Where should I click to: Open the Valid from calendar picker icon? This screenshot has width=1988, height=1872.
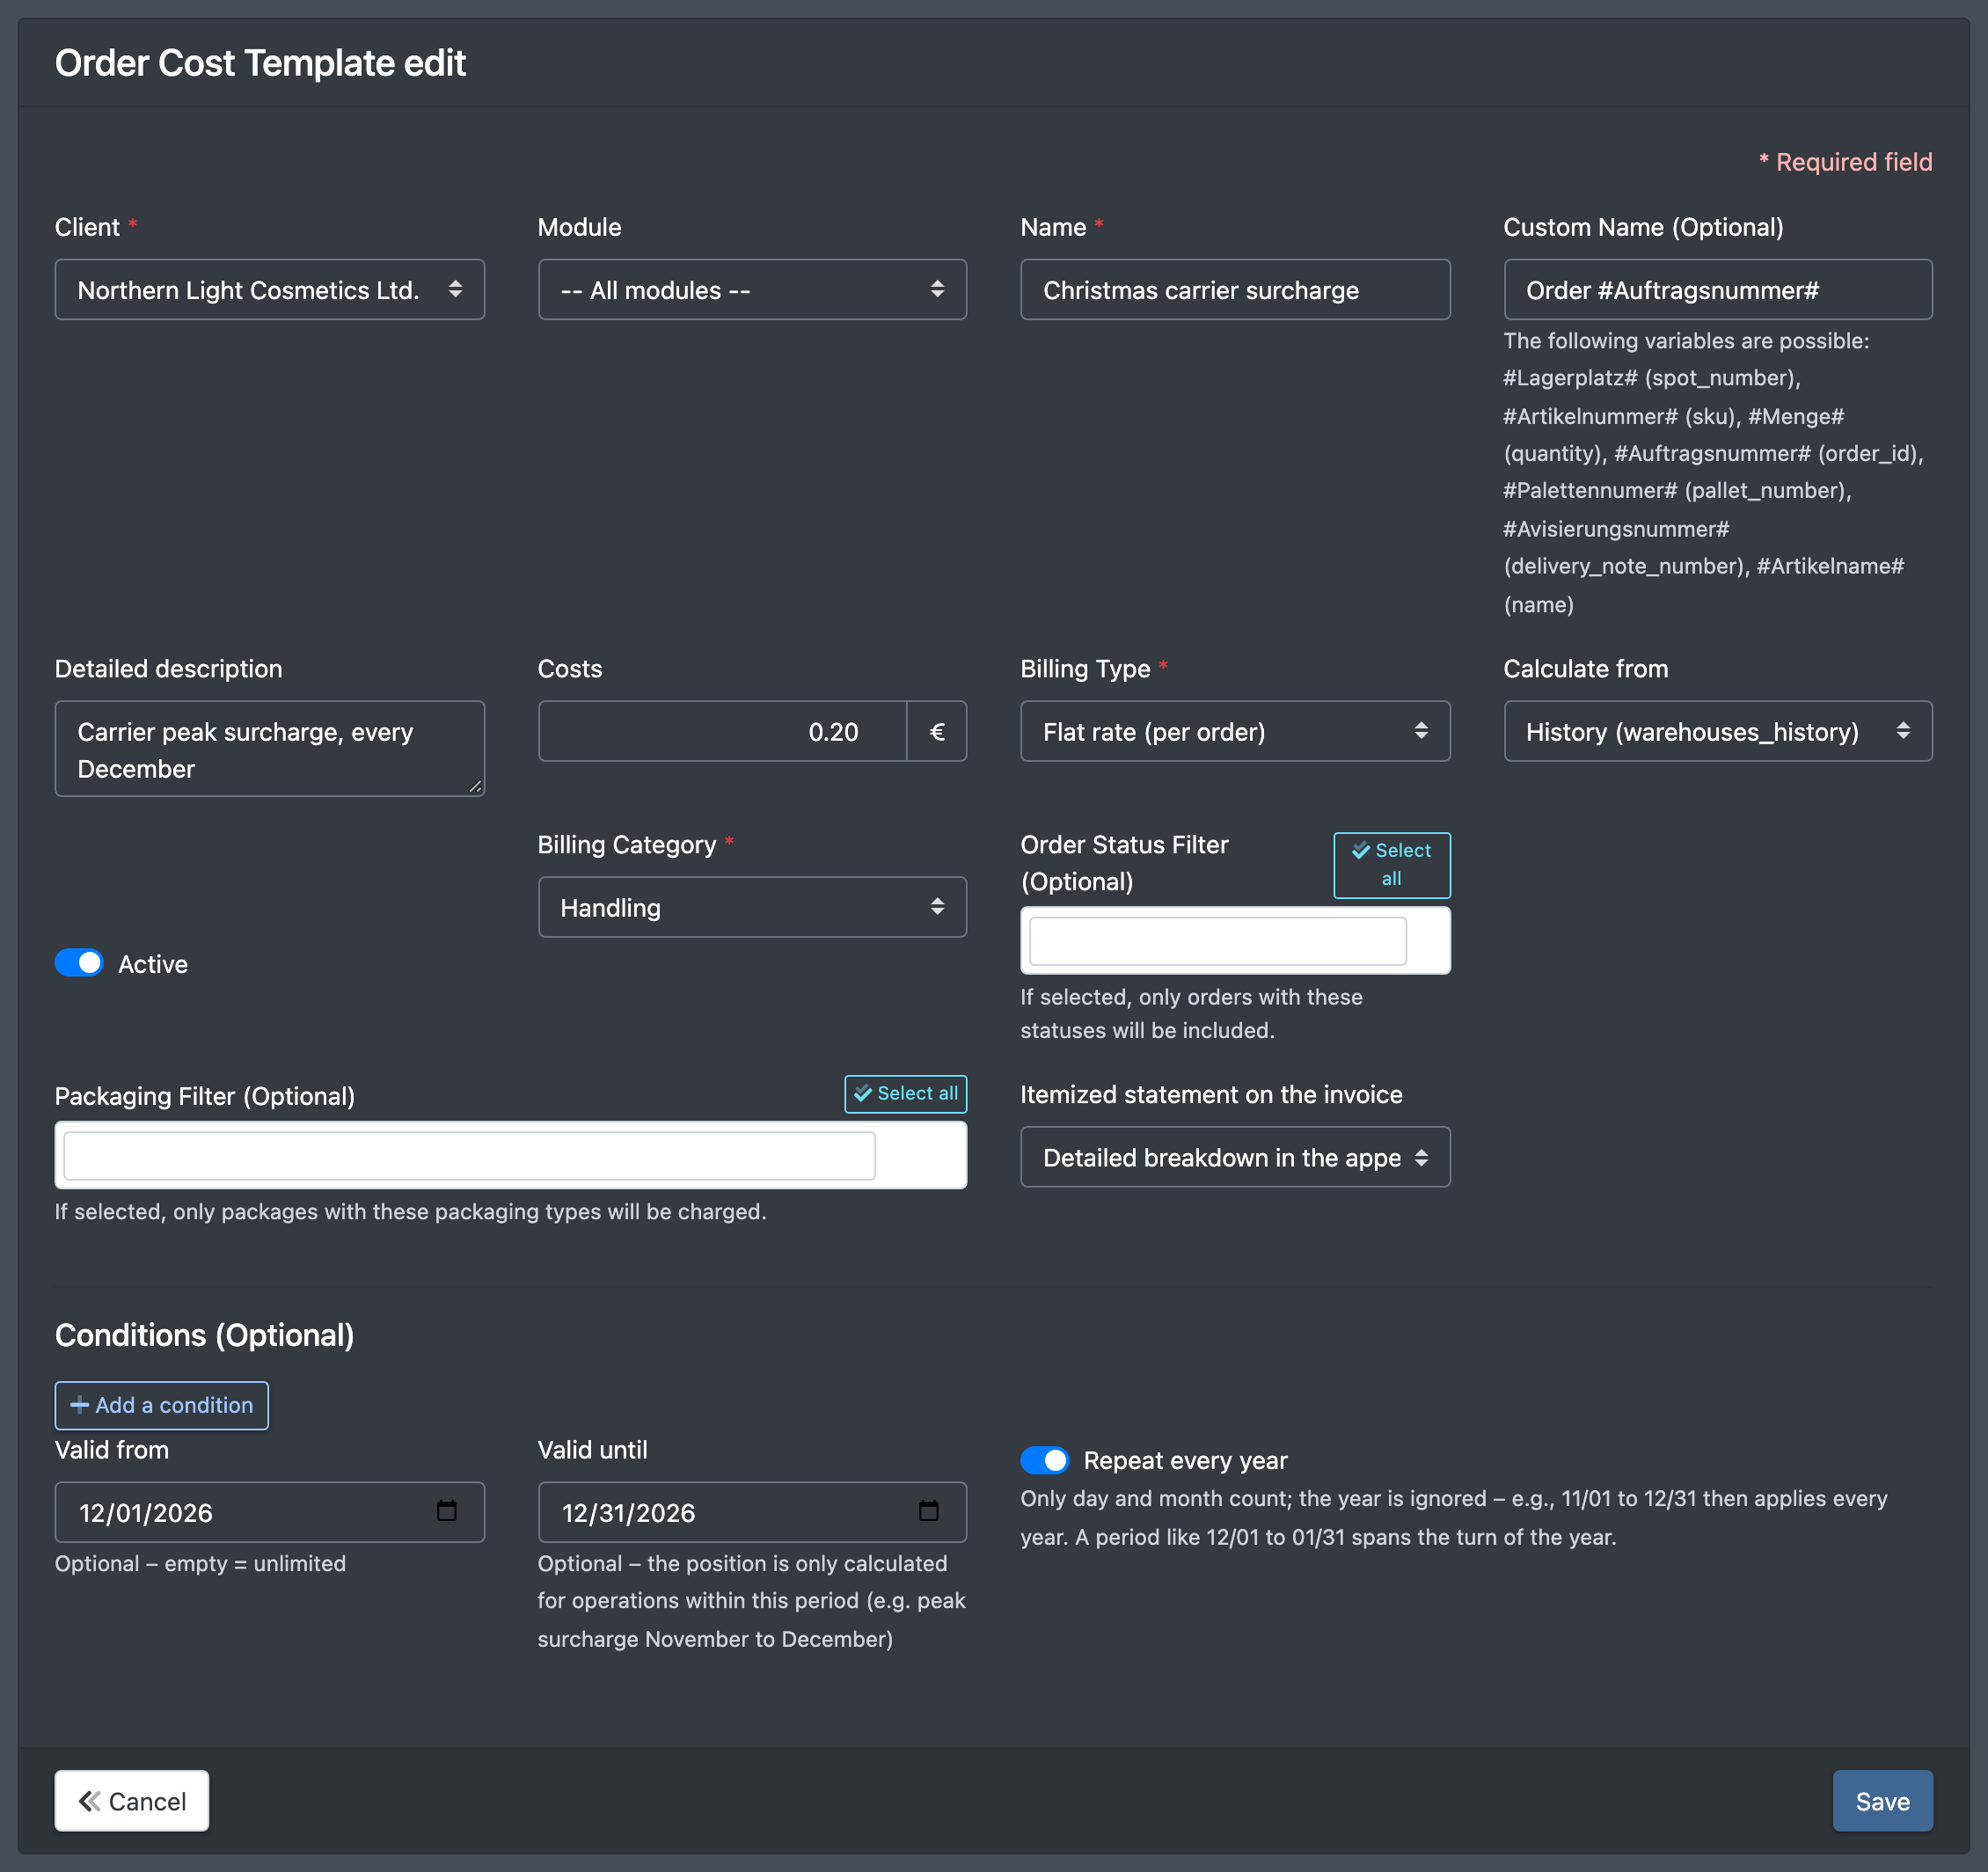[446, 1510]
